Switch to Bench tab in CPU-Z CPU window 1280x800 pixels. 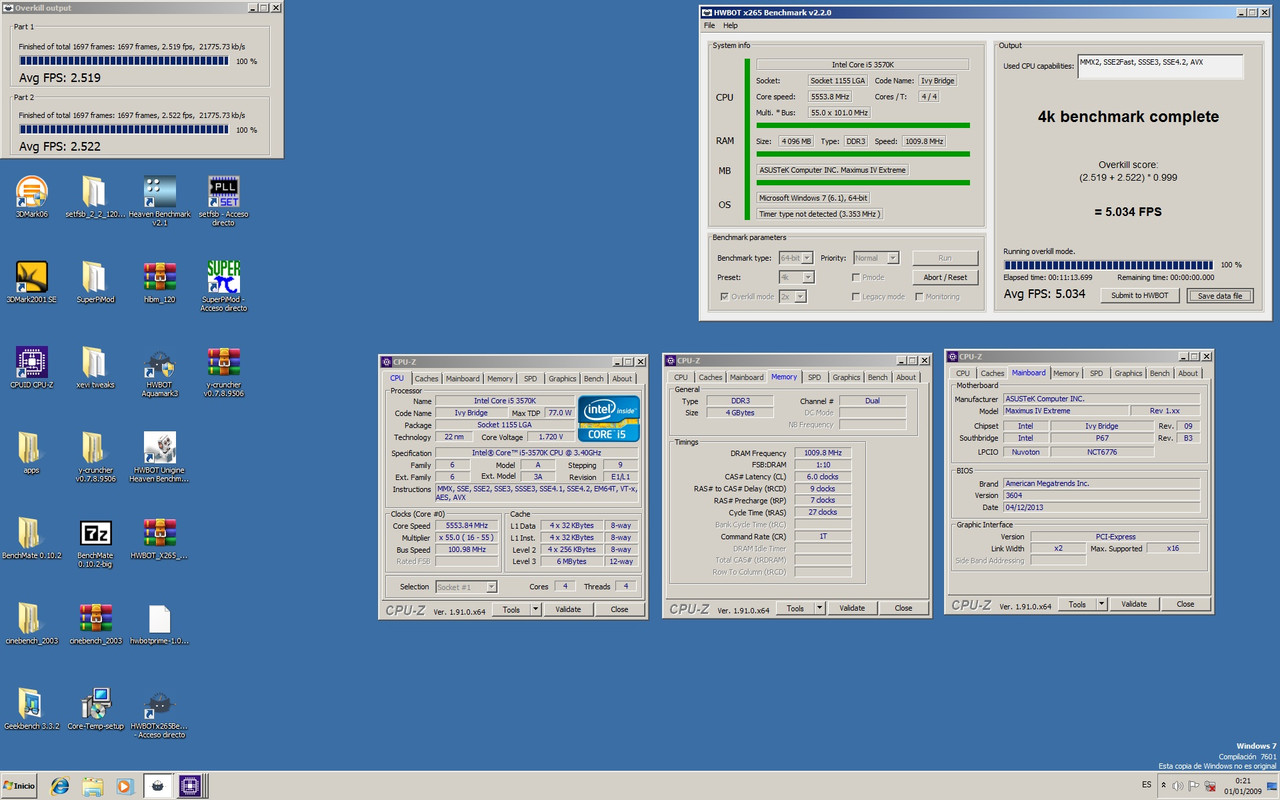click(593, 378)
